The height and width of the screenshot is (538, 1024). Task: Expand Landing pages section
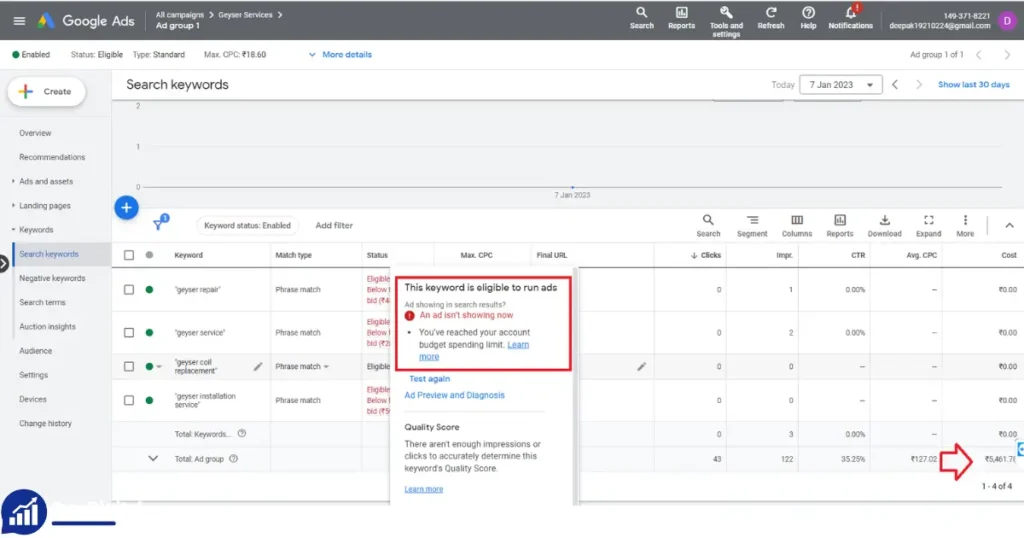pyautogui.click(x=40, y=206)
